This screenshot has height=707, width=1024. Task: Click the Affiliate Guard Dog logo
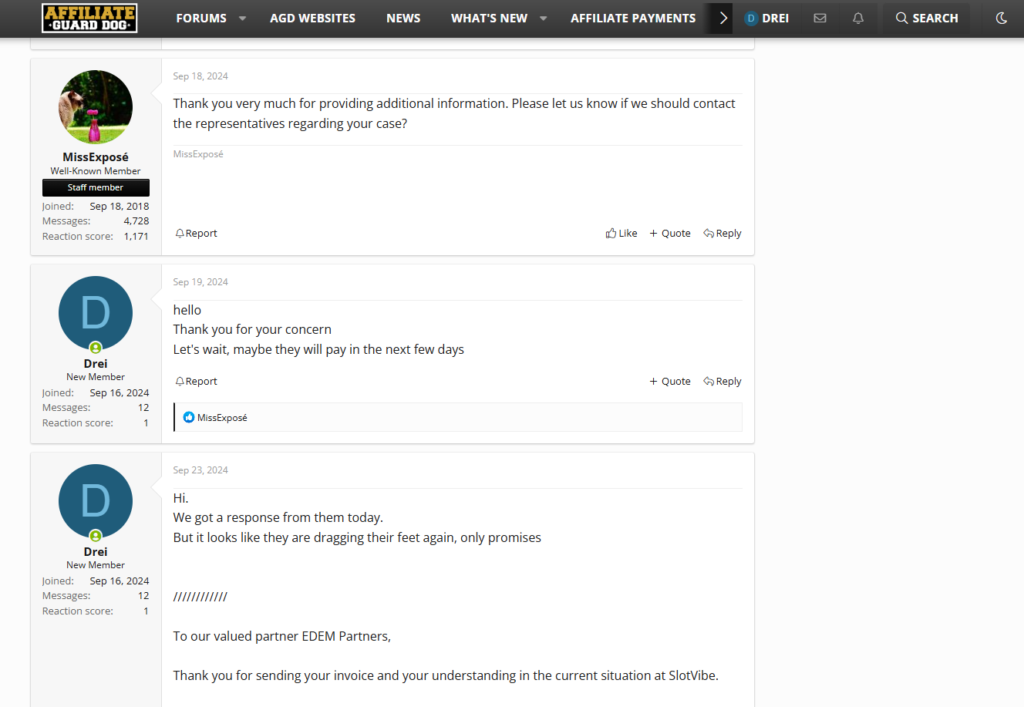click(x=90, y=18)
